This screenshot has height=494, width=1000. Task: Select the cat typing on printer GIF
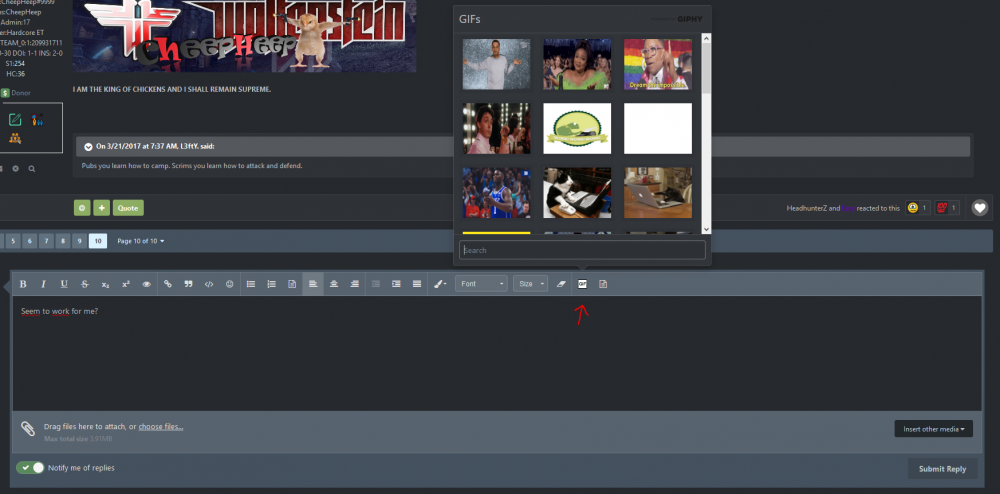tap(577, 193)
